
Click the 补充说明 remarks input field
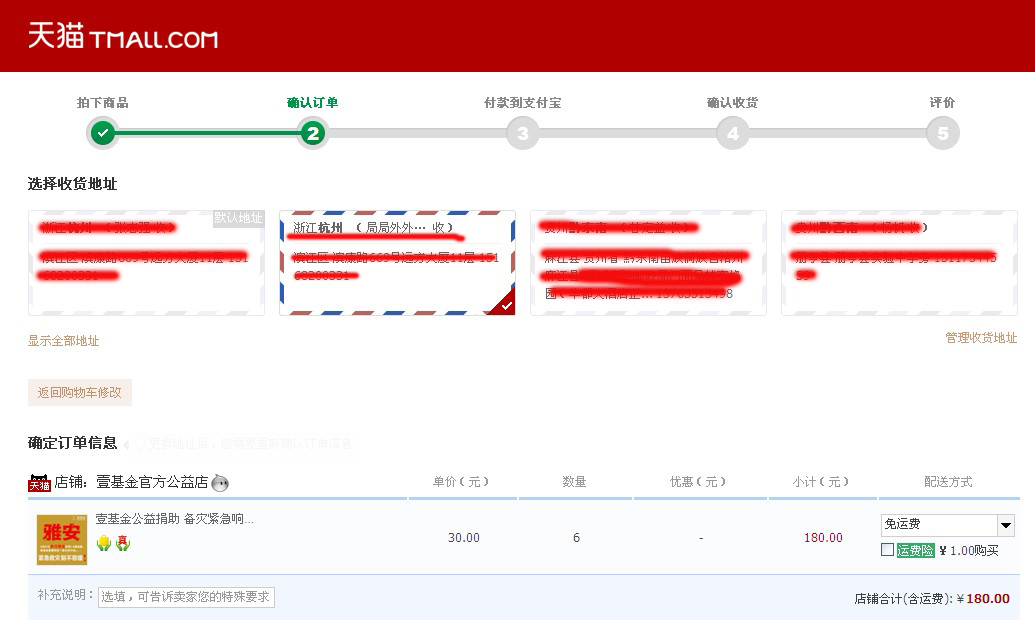pyautogui.click(x=186, y=597)
